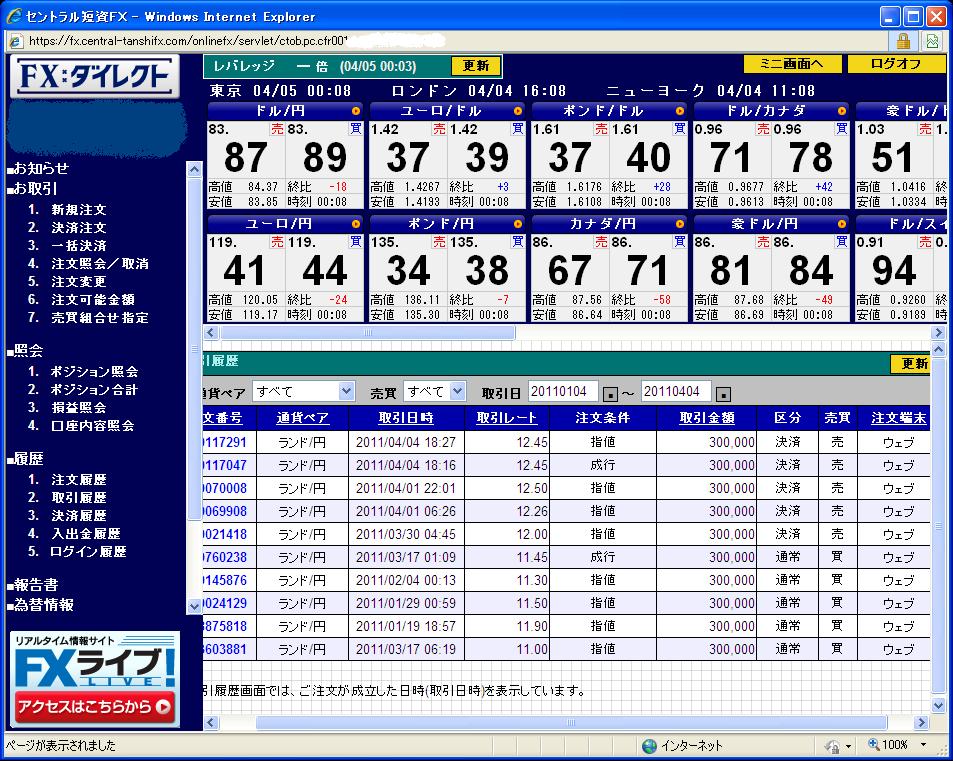Click the 売 sell icon on ドル/円
Image resolution: width=953 pixels, height=761 pixels.
(x=276, y=129)
